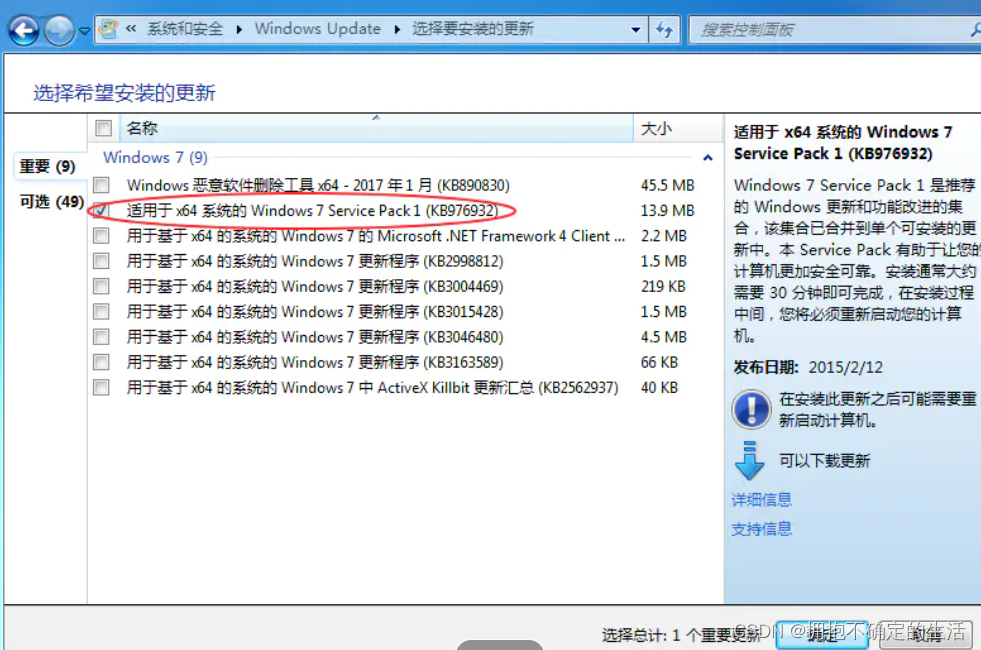Click the Windows 7 (9) group heading
This screenshot has width=981, height=650.
pyautogui.click(x=155, y=157)
